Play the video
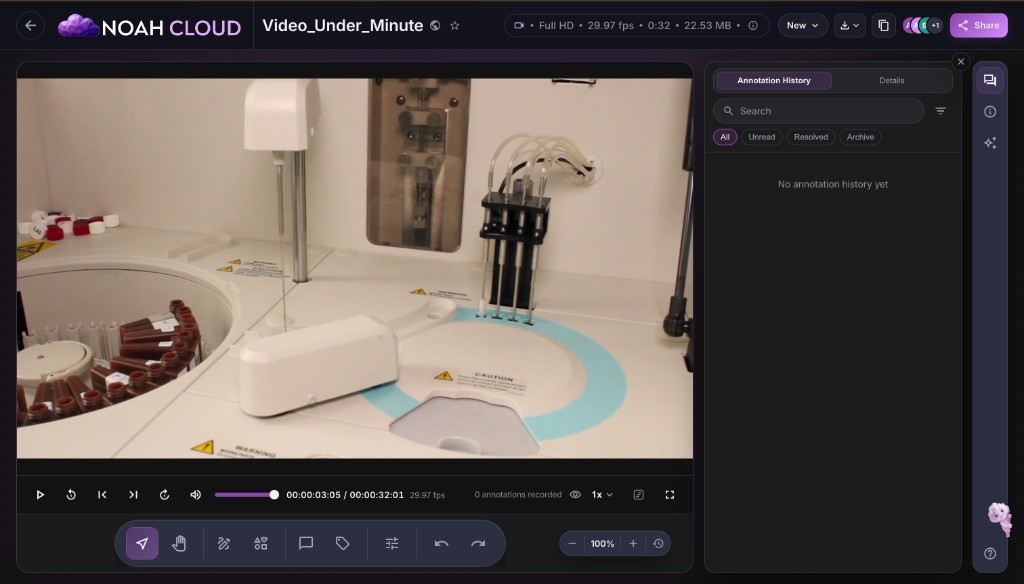Viewport: 1024px width, 584px height. tap(40, 495)
